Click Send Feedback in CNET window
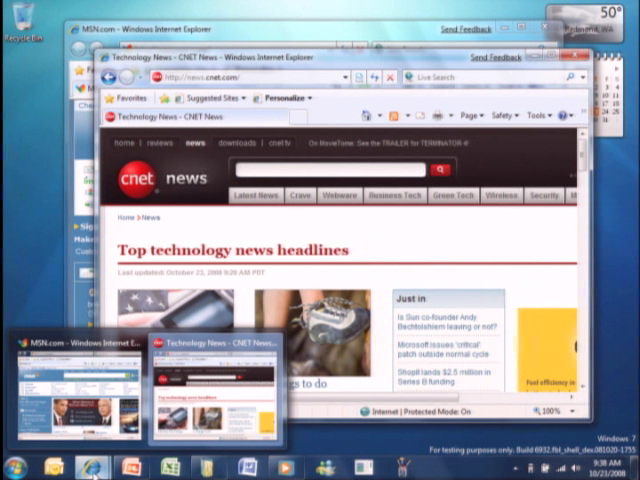640x480 pixels. pyautogui.click(x=496, y=58)
